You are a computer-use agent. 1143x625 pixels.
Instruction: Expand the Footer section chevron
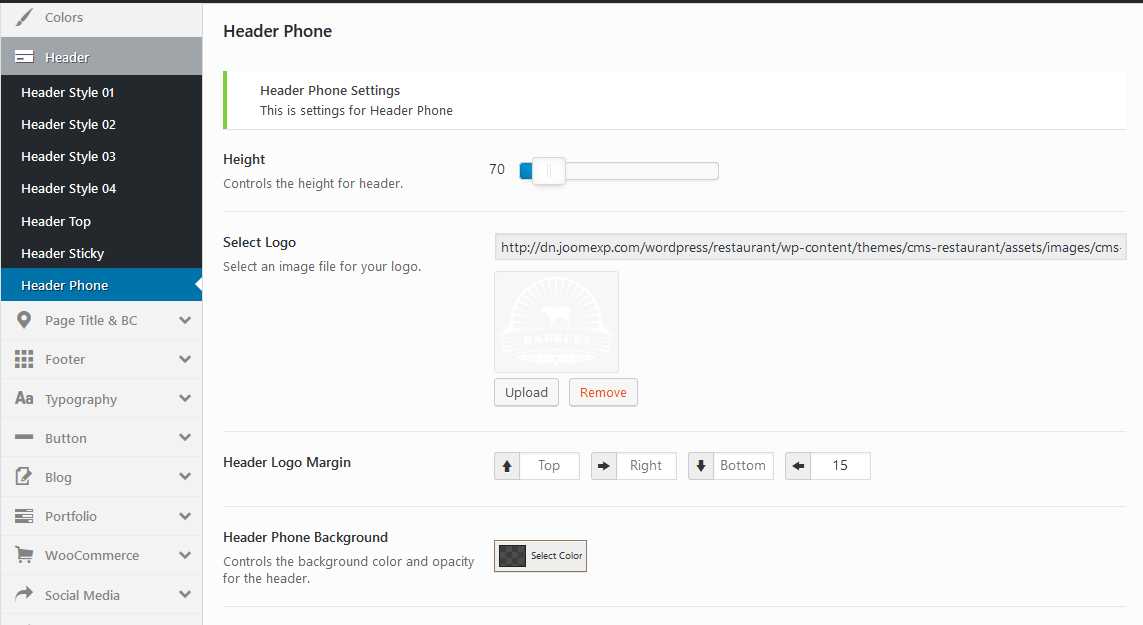[x=185, y=359]
